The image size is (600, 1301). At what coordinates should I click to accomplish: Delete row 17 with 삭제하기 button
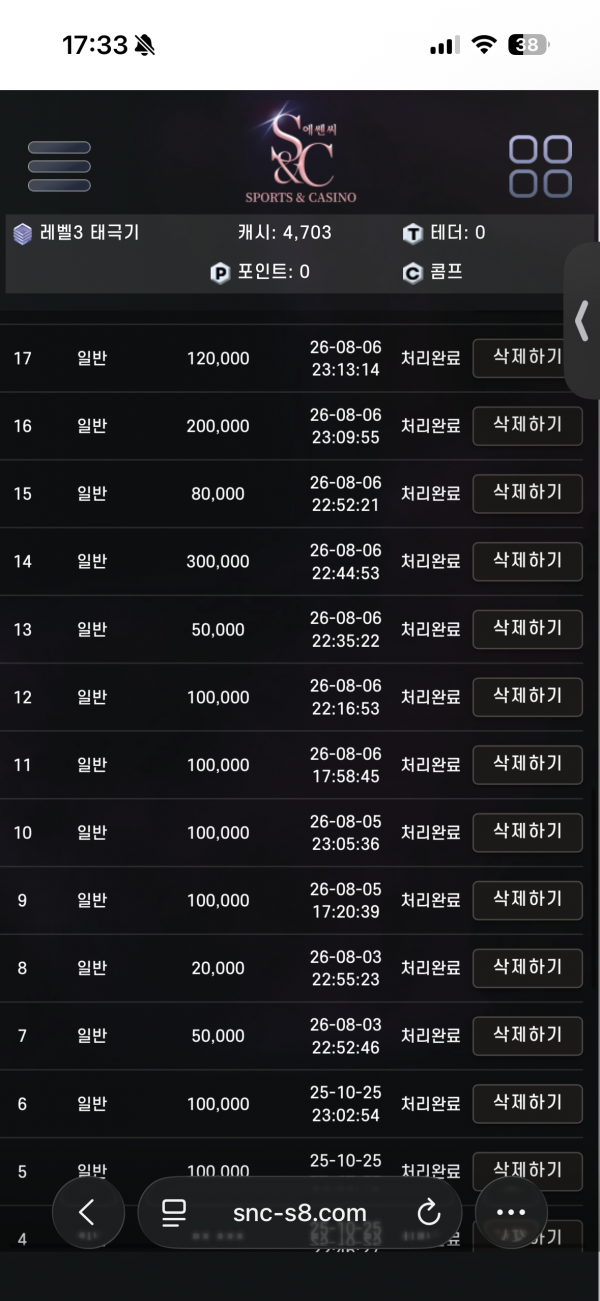pyautogui.click(x=527, y=357)
